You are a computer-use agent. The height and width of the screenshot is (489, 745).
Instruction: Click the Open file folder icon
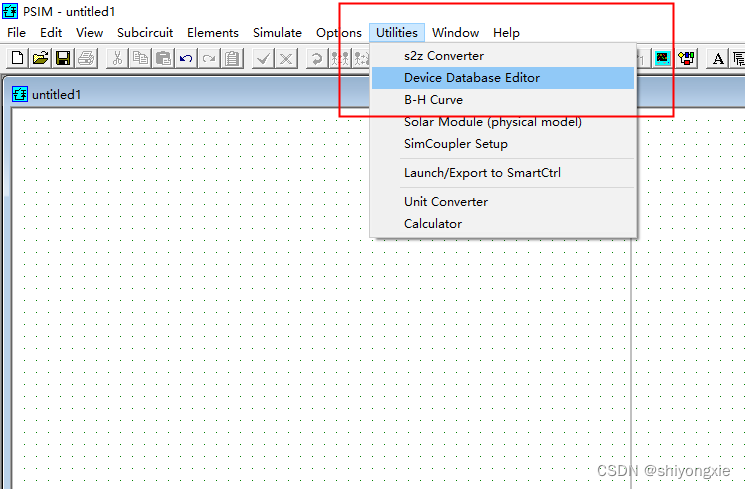coord(40,58)
